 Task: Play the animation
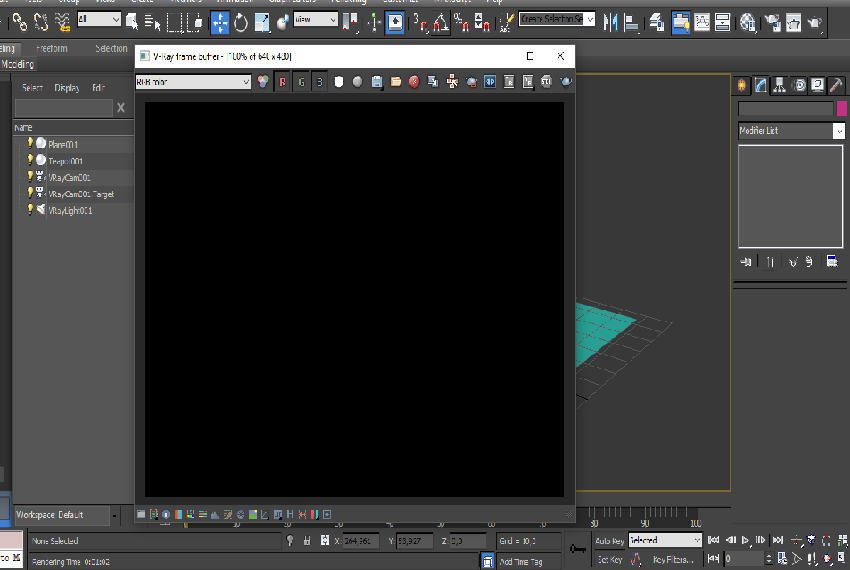(745, 540)
